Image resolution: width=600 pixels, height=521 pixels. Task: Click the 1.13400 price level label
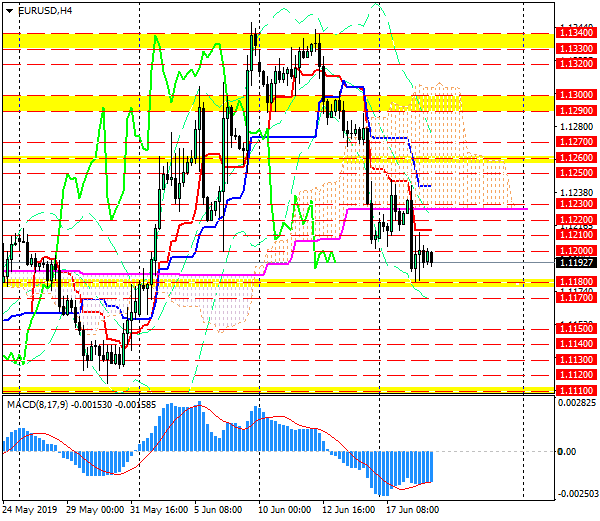[577, 33]
